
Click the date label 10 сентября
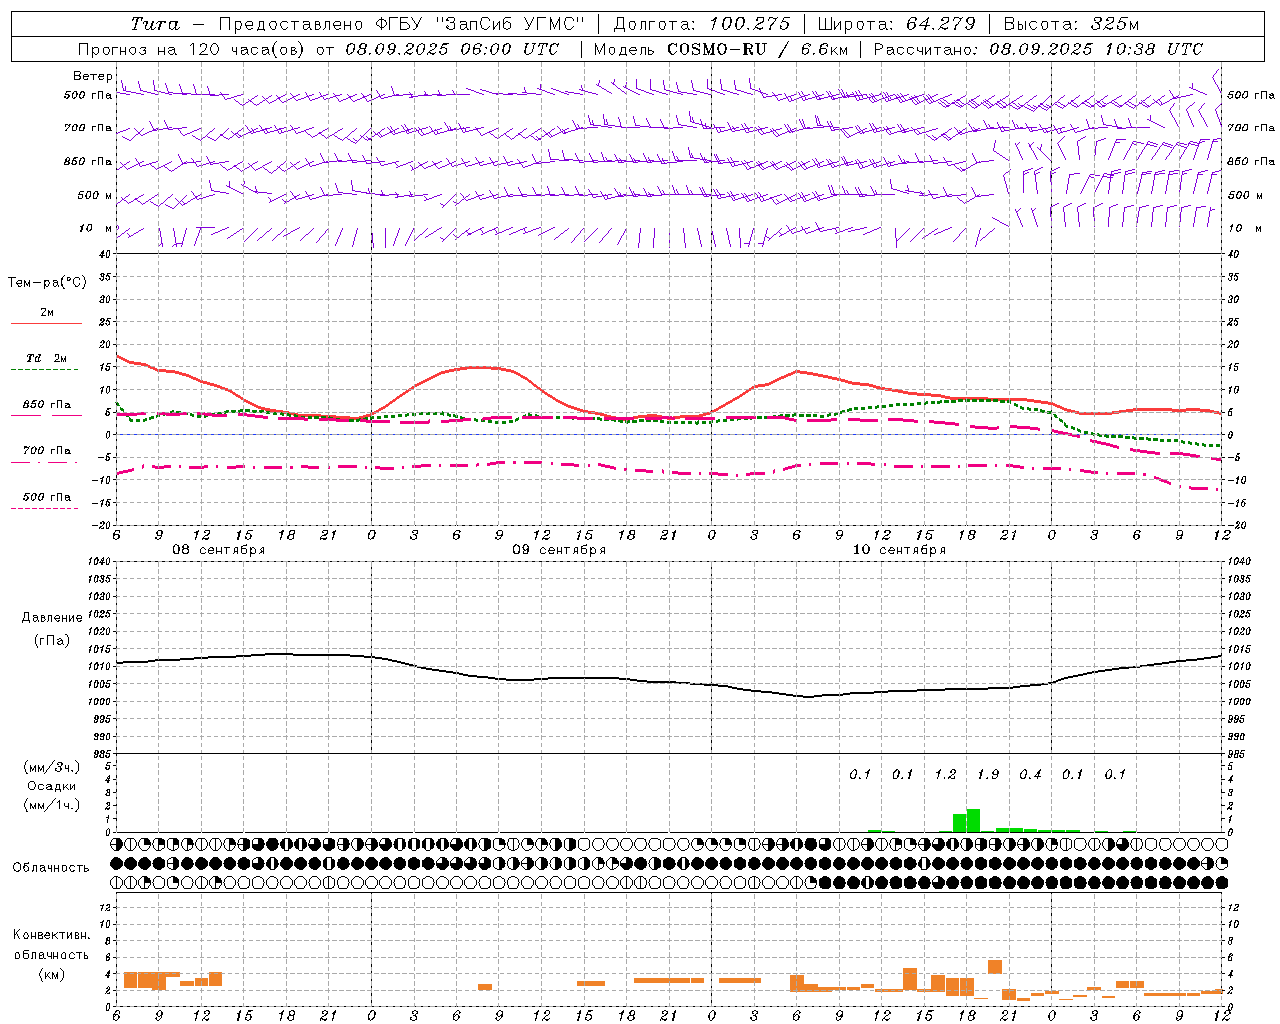pos(899,550)
